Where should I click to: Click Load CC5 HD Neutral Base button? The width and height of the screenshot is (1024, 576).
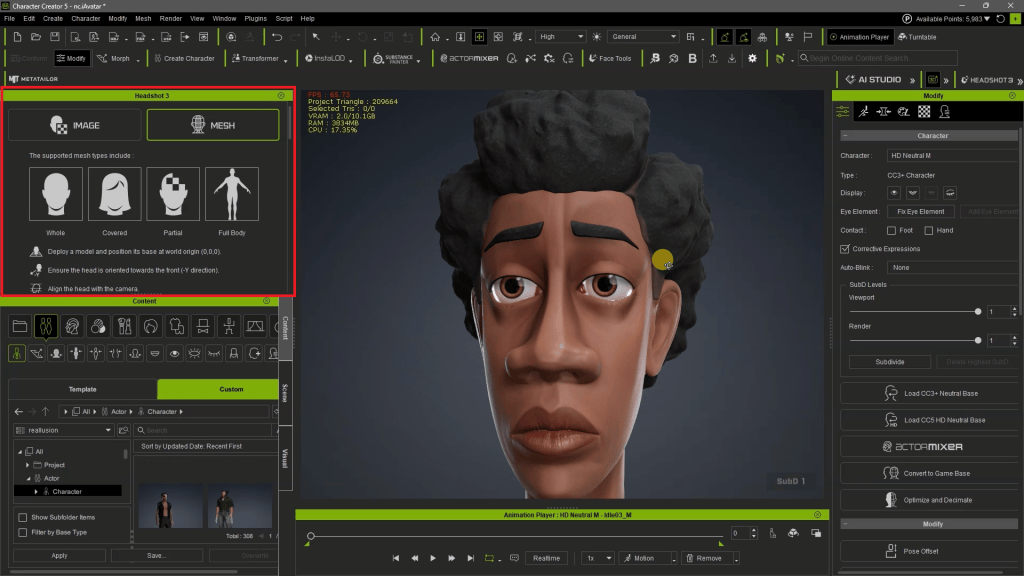coord(929,420)
